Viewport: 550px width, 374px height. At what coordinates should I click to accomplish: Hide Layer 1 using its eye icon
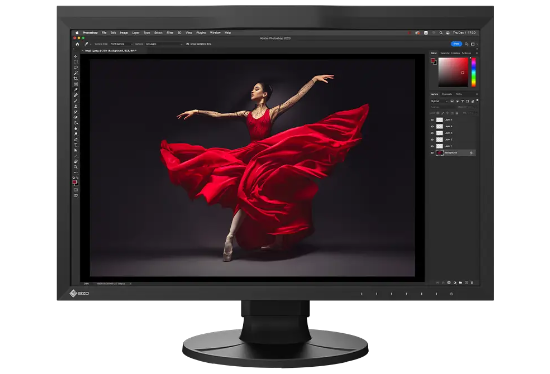click(432, 146)
